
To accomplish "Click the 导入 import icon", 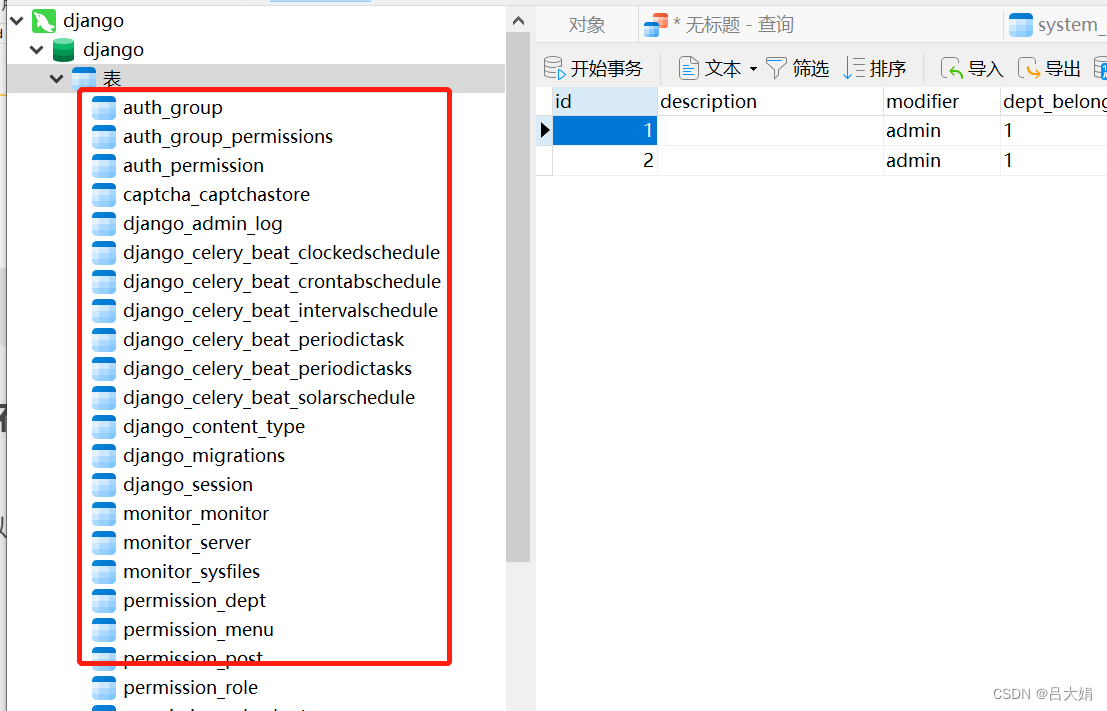I will (x=952, y=68).
